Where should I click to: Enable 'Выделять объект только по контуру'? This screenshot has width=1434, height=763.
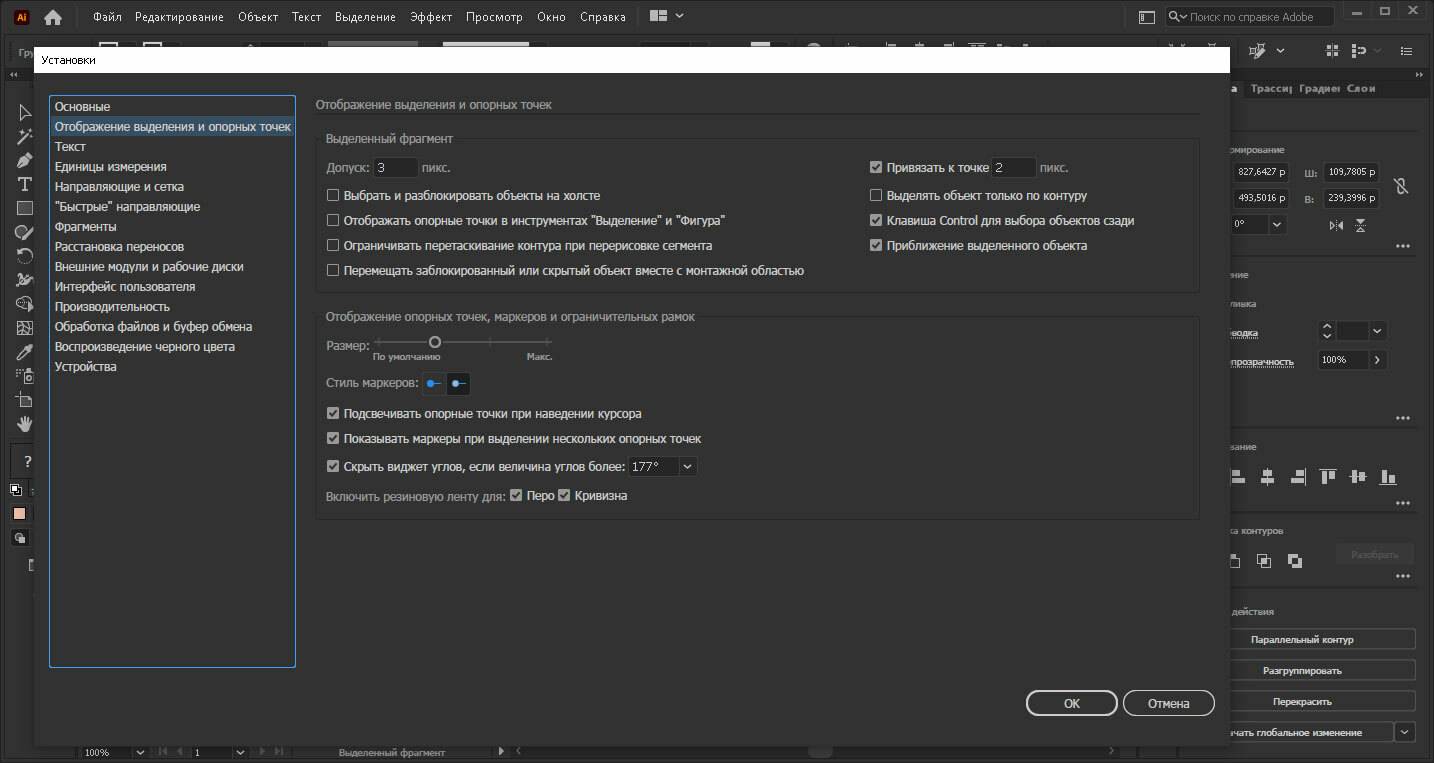[876, 196]
